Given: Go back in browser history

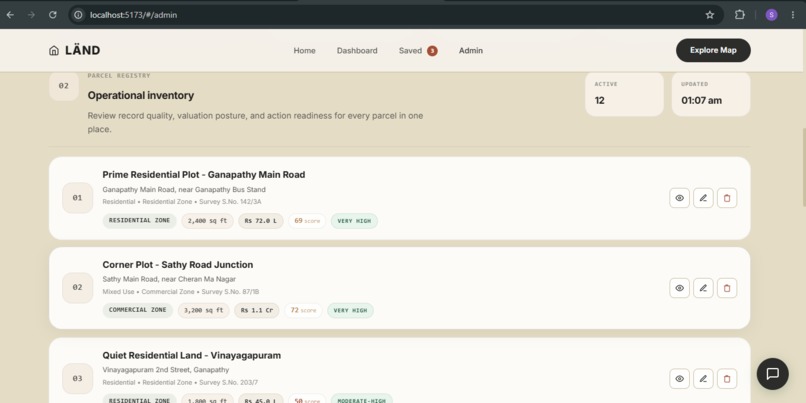Looking at the screenshot, I should [10, 15].
